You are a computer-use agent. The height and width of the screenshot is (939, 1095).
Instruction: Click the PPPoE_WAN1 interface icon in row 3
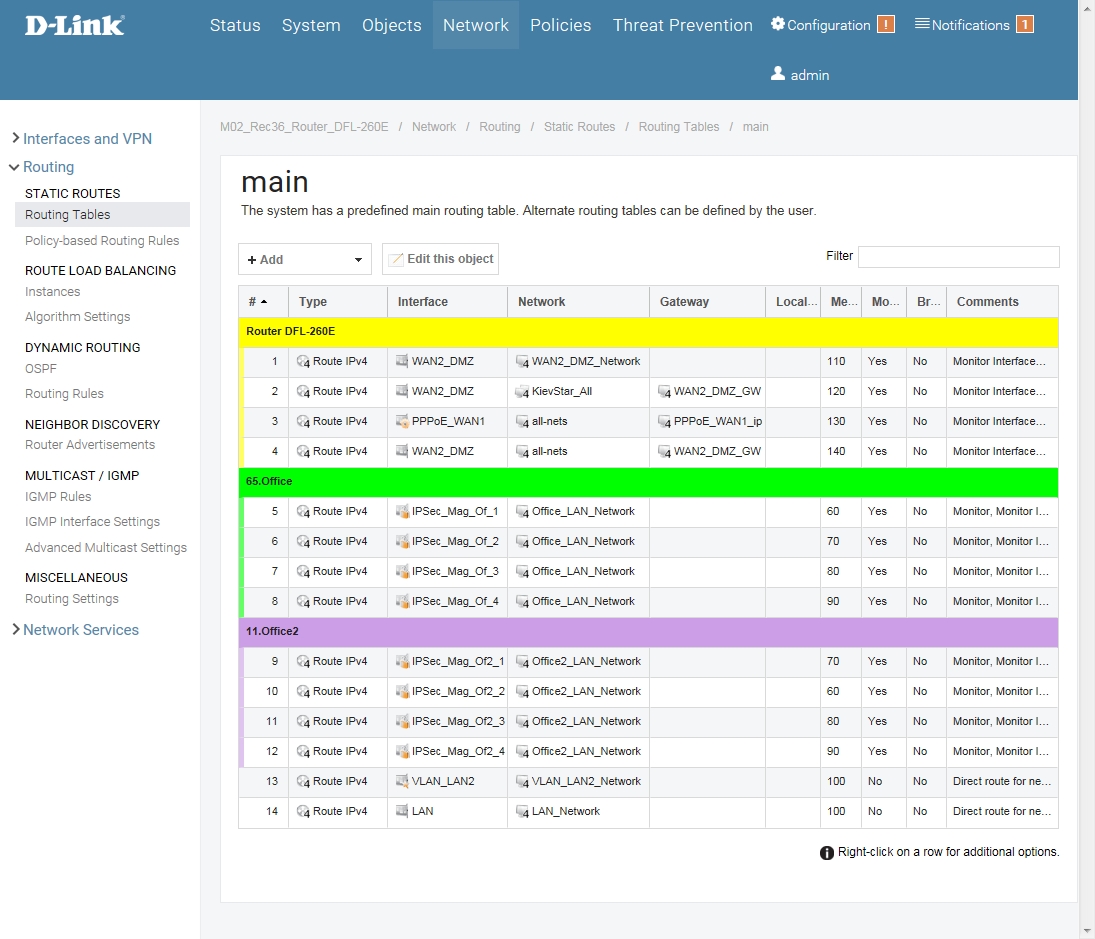(x=402, y=421)
